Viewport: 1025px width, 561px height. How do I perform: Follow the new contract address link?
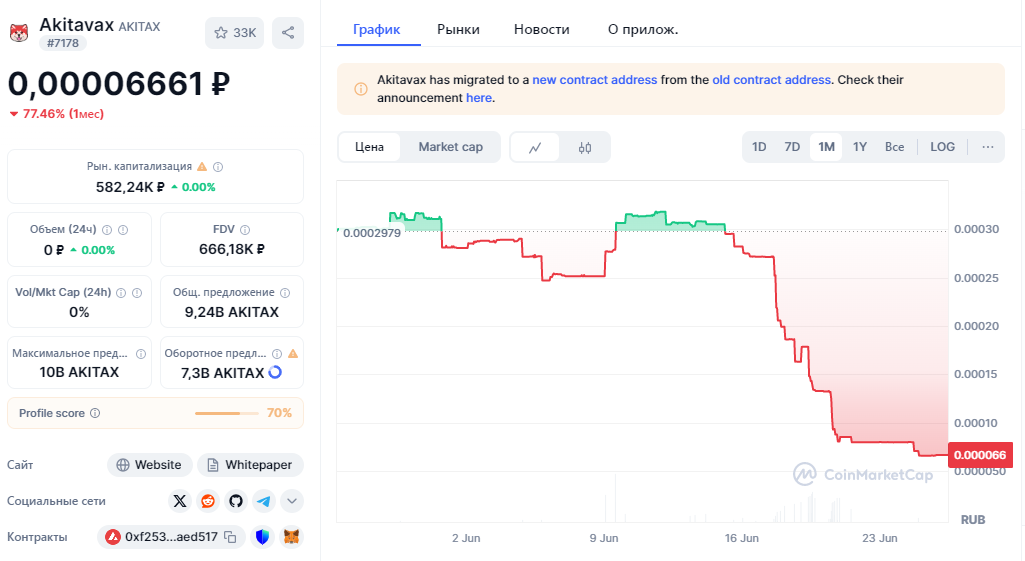(x=594, y=80)
